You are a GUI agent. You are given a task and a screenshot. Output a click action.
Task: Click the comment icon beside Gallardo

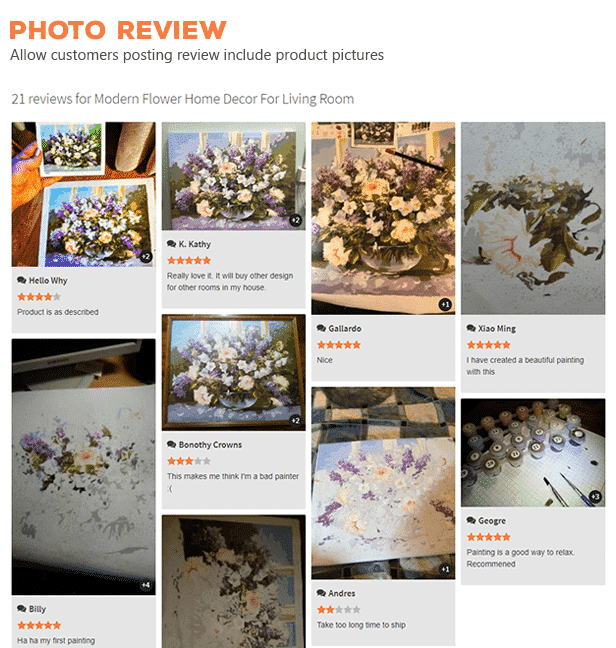pyautogui.click(x=321, y=329)
